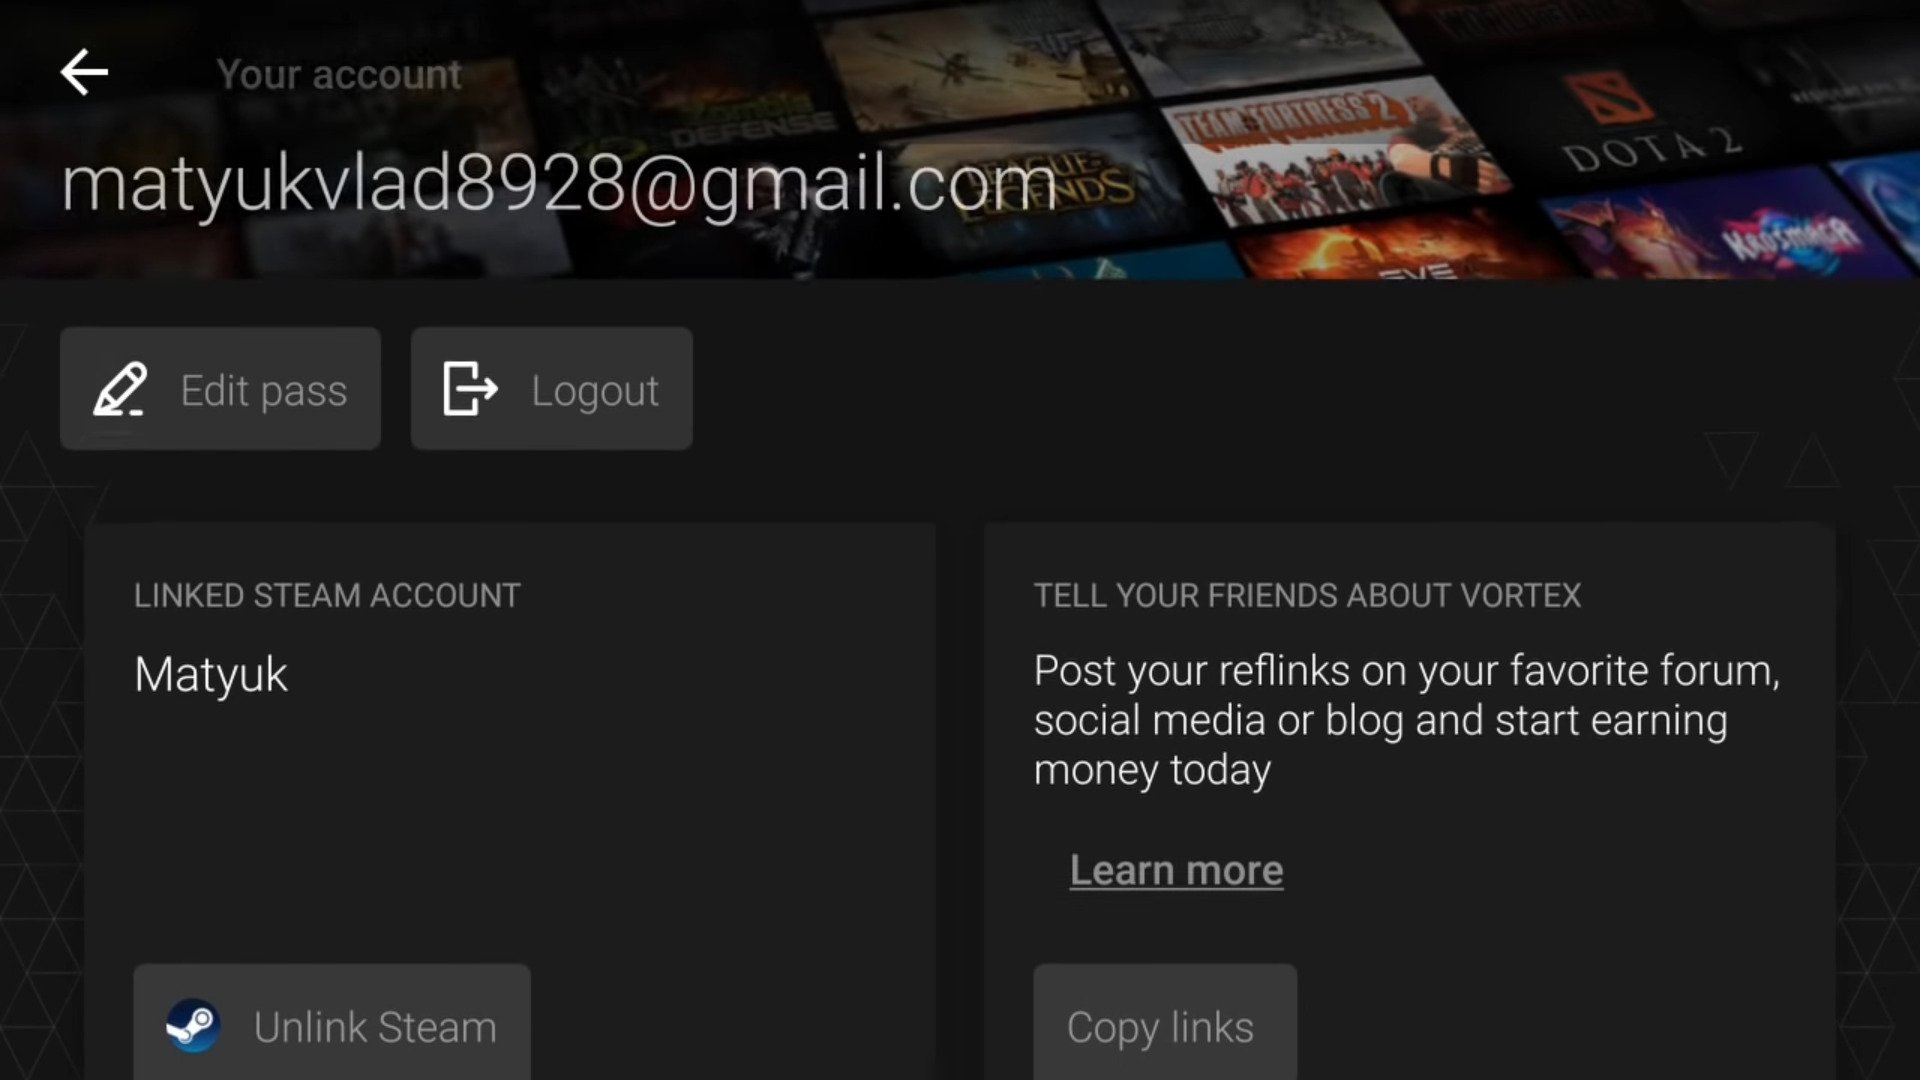
Task: Unlink the Steam account
Action: pos(332,1024)
